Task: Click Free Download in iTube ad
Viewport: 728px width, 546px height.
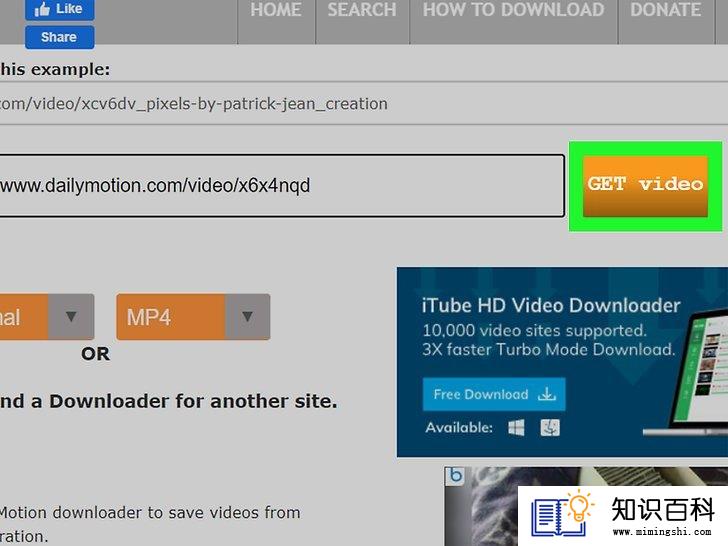Action: (494, 394)
